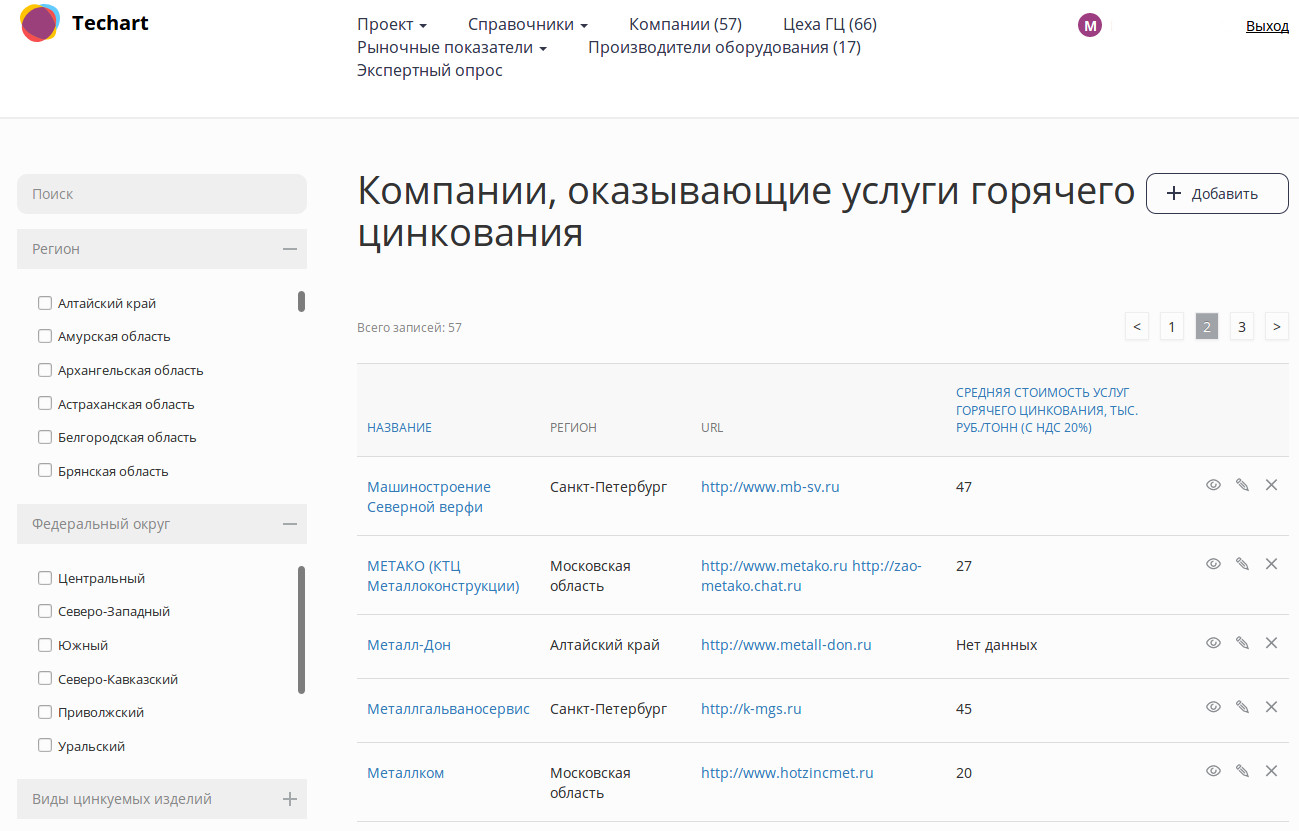Select the Северо-Западный district checkbox
This screenshot has height=831, width=1299.
tap(44, 611)
